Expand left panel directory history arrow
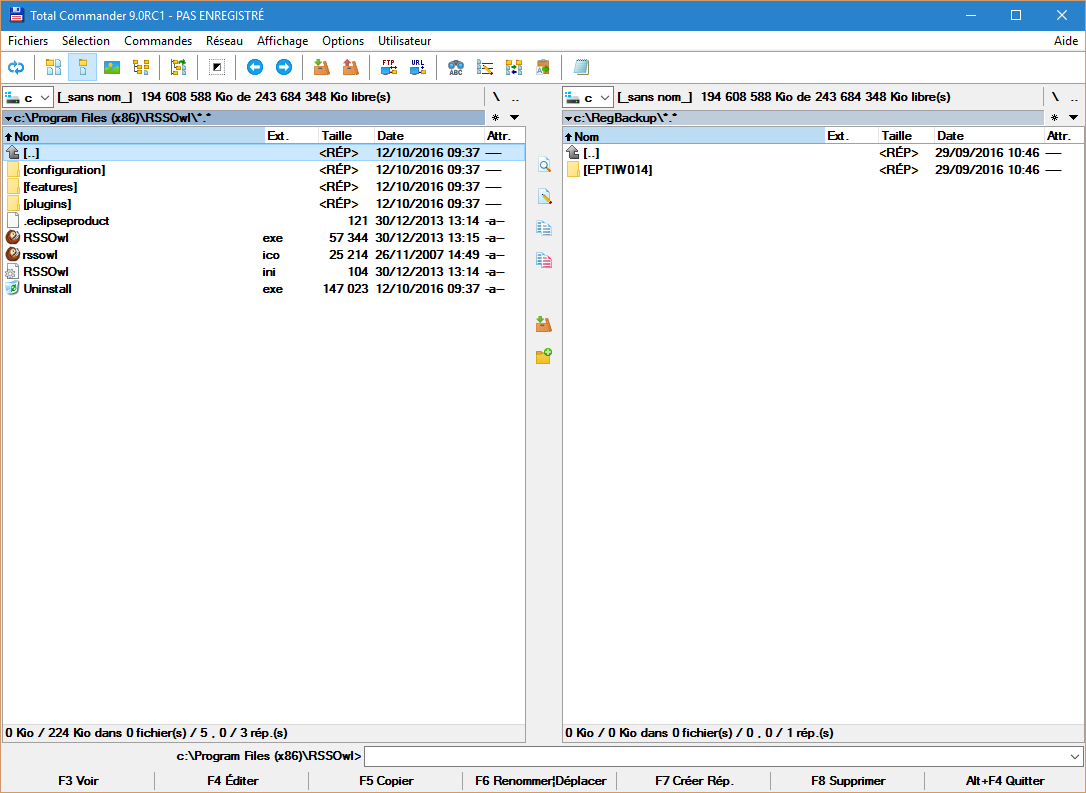 (x=514, y=118)
